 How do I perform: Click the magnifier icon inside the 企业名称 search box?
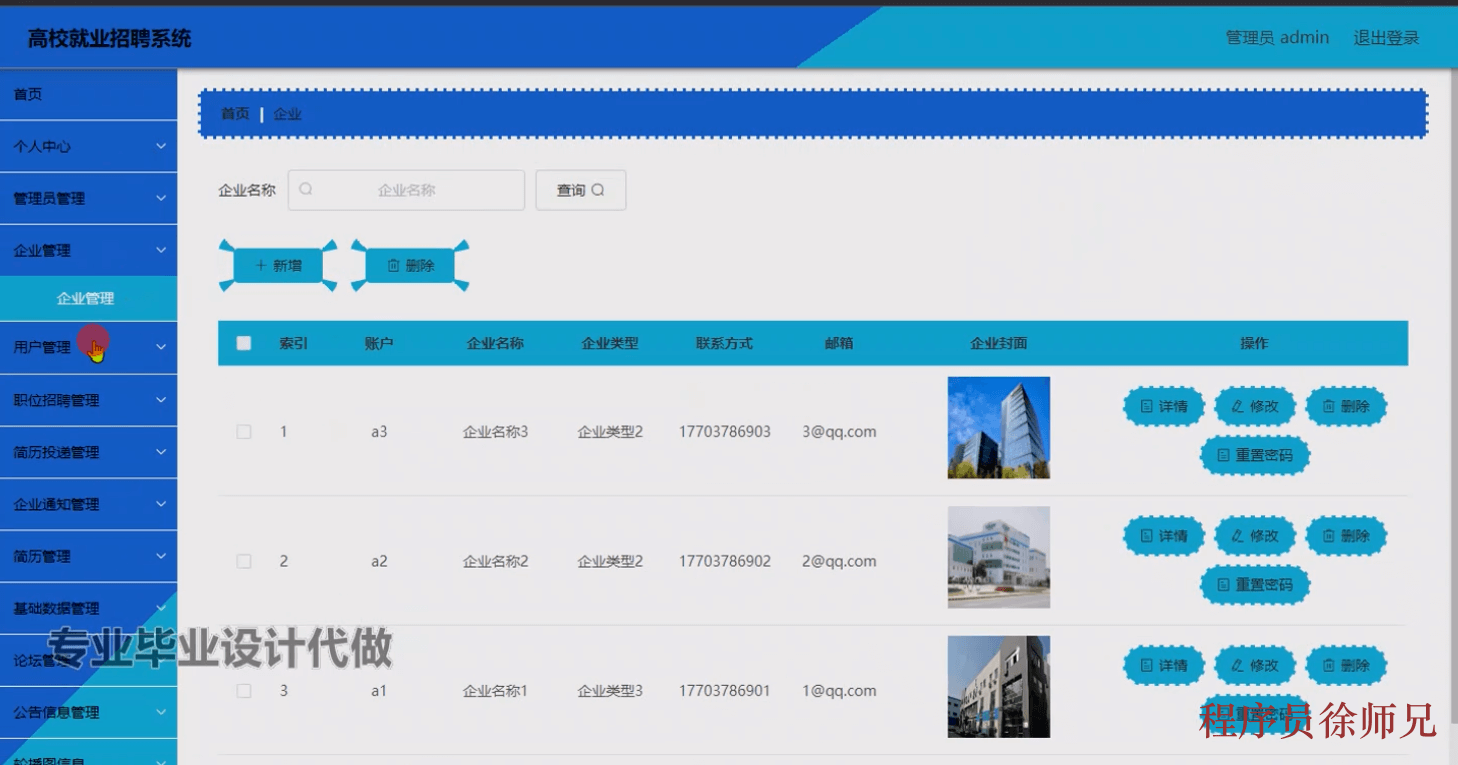click(306, 189)
